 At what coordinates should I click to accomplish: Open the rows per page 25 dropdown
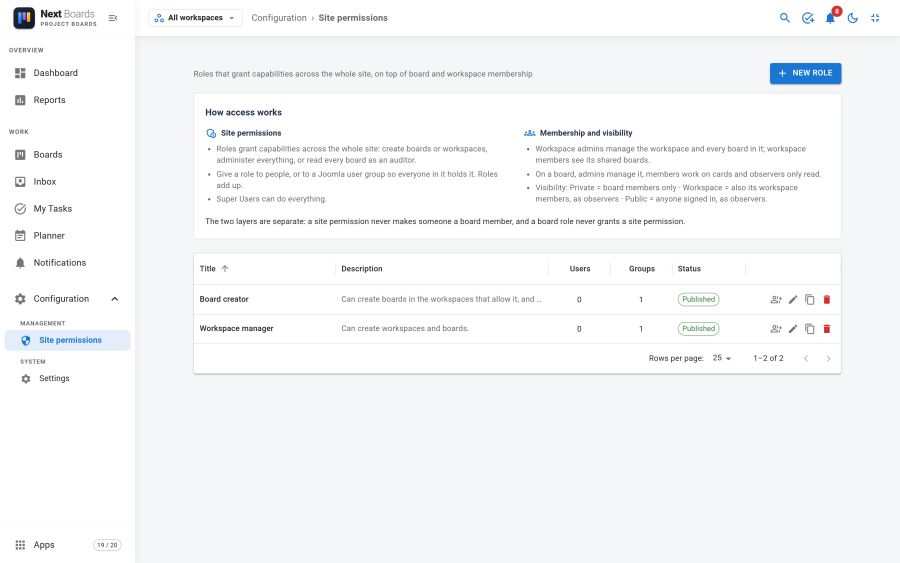coord(722,358)
